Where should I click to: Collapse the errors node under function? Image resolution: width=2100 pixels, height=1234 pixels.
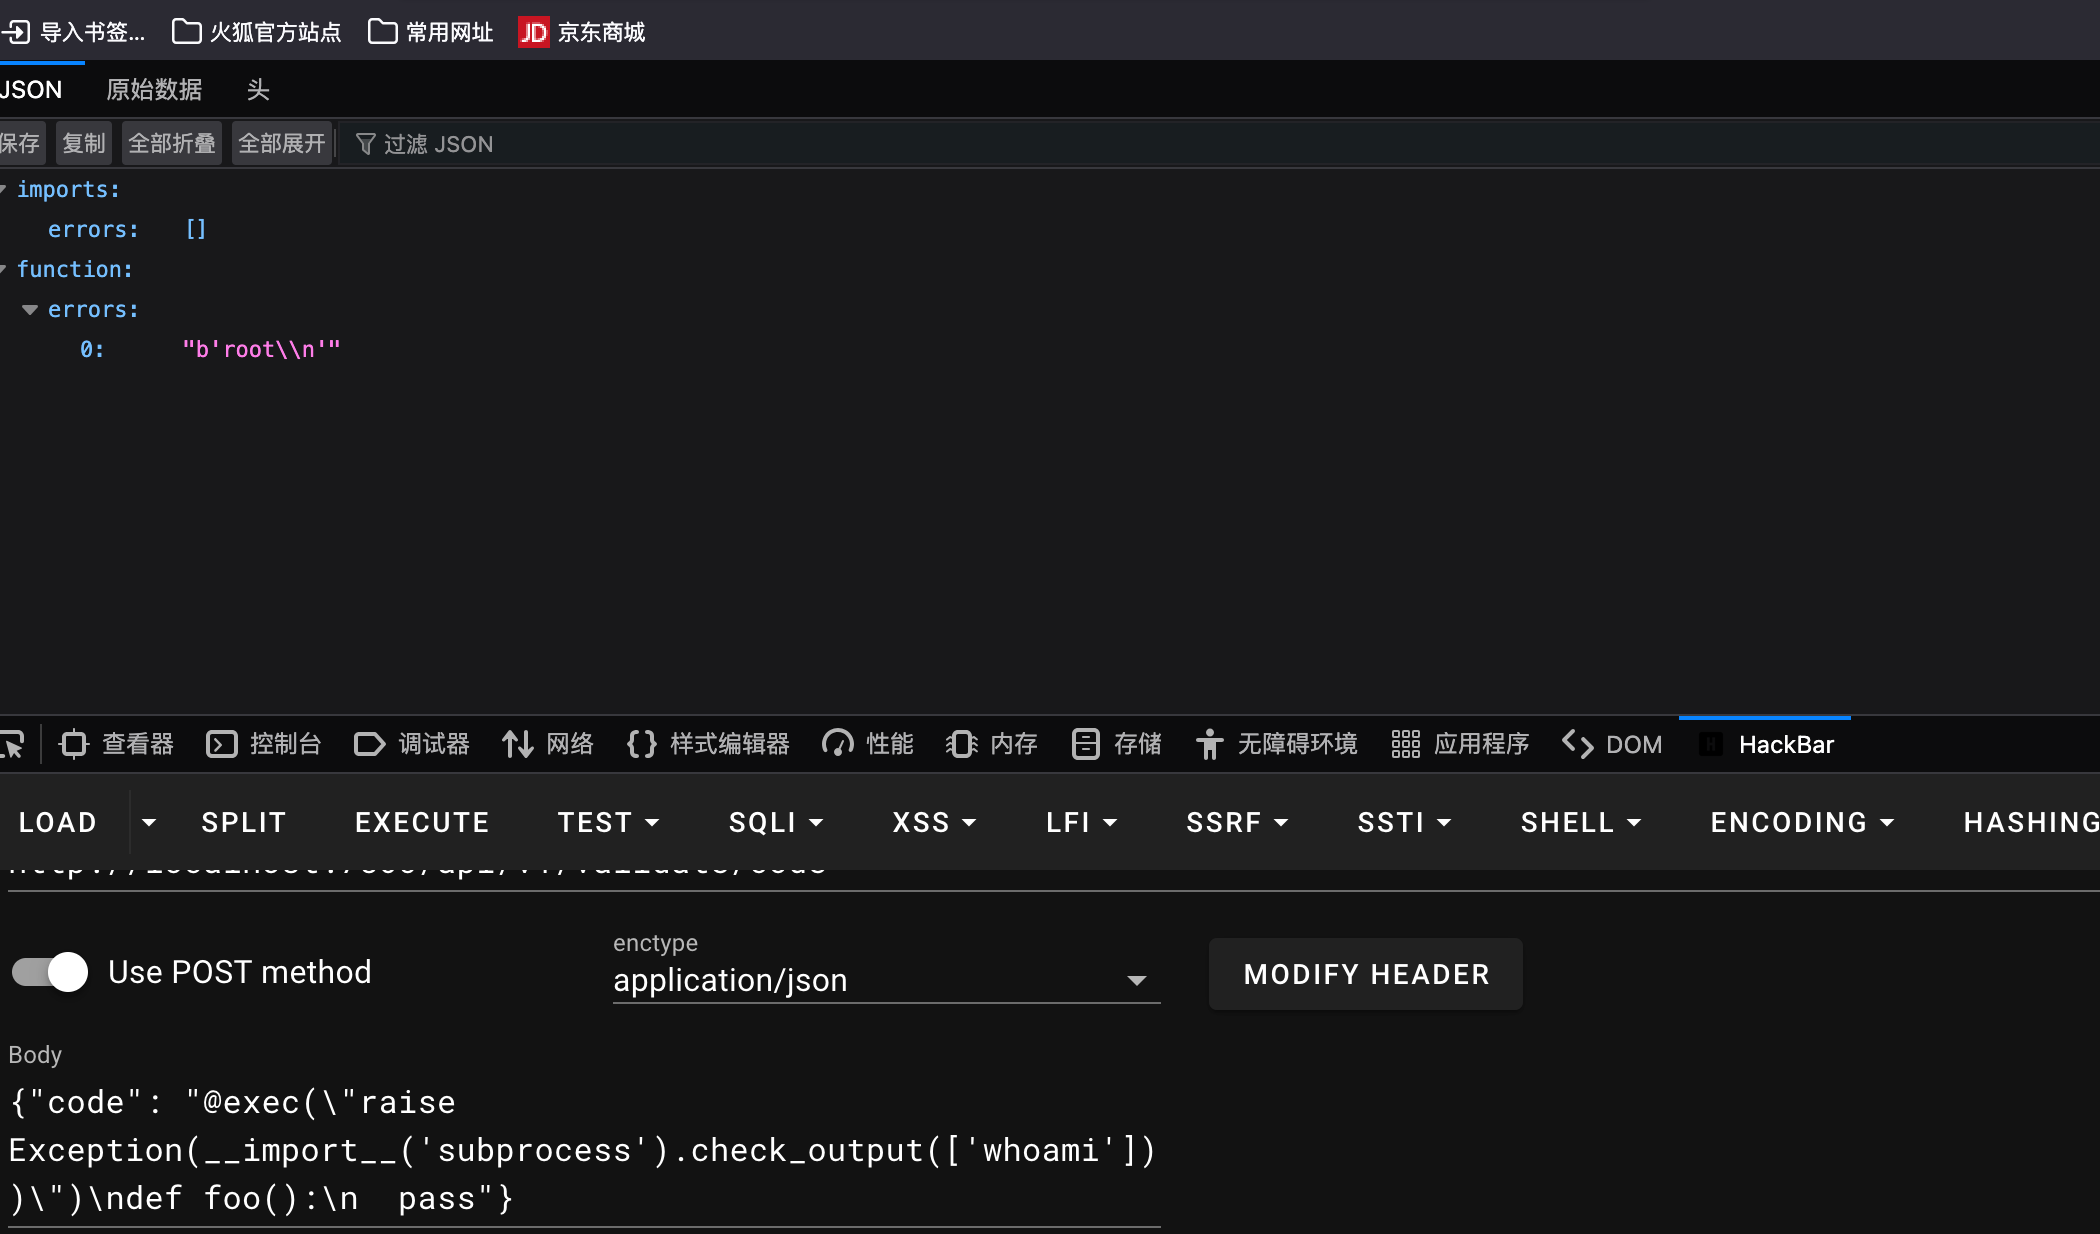(30, 310)
